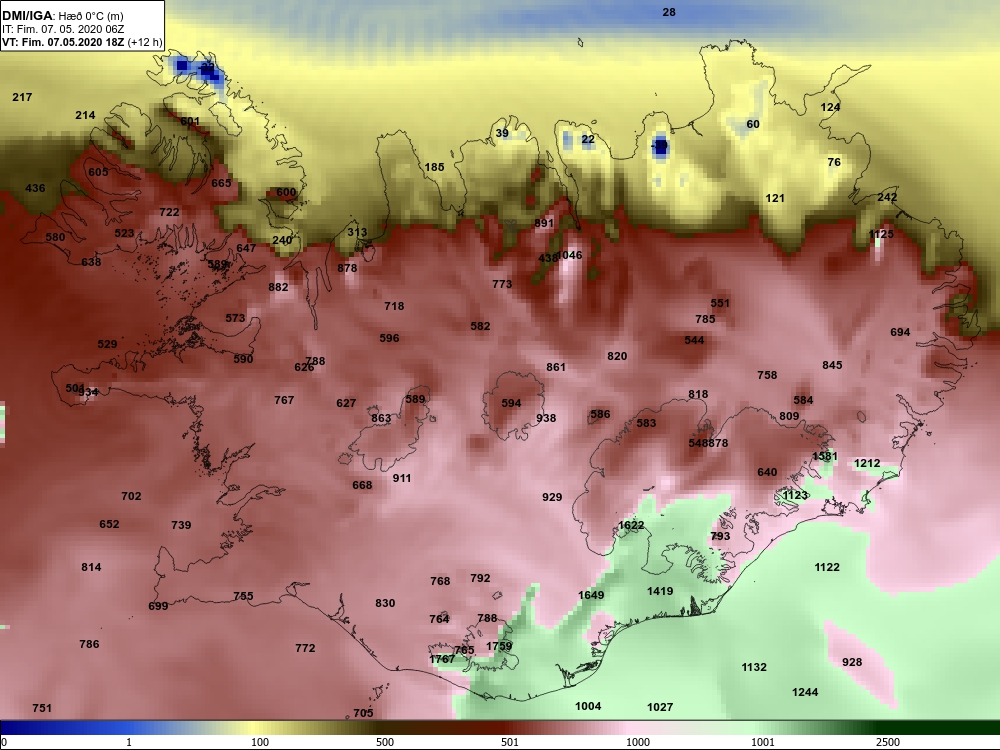
Task: Click legend label '500'
Action: coord(385,742)
